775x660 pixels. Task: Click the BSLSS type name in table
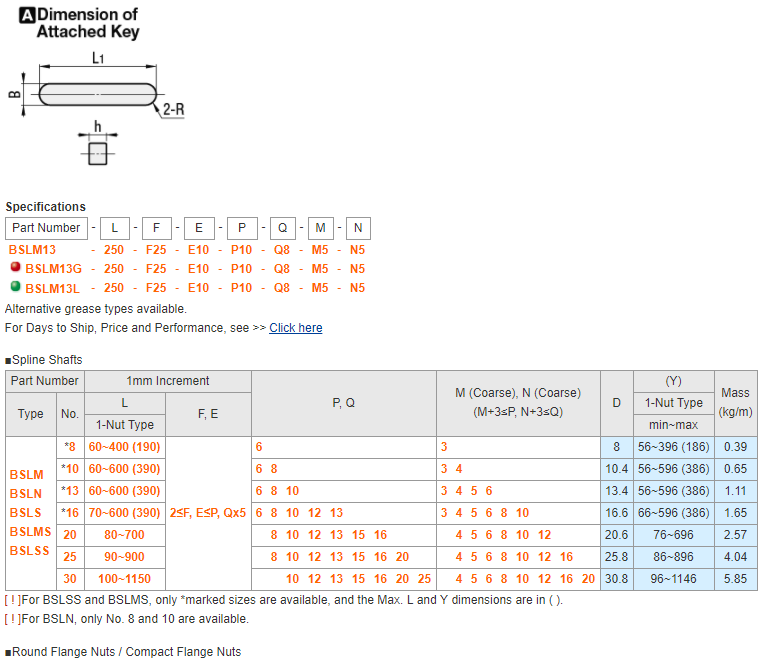pyautogui.click(x=30, y=551)
